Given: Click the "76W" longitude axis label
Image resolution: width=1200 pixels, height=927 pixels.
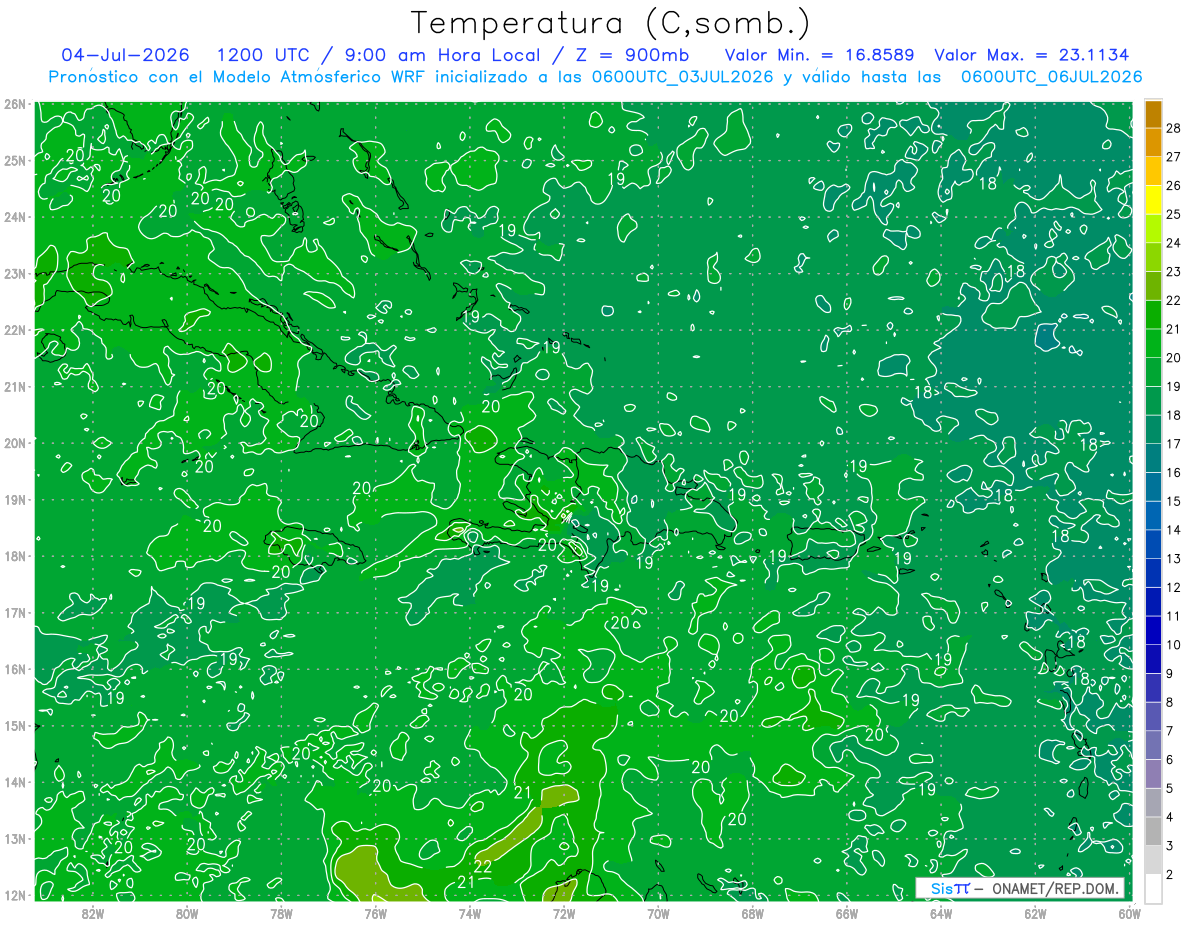Looking at the screenshot, I should coord(375,913).
